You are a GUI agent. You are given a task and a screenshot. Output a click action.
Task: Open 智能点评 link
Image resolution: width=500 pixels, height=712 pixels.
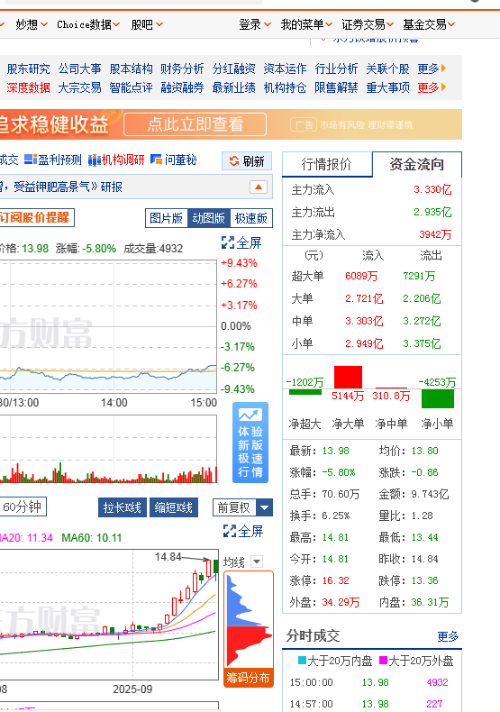pyautogui.click(x=131, y=87)
